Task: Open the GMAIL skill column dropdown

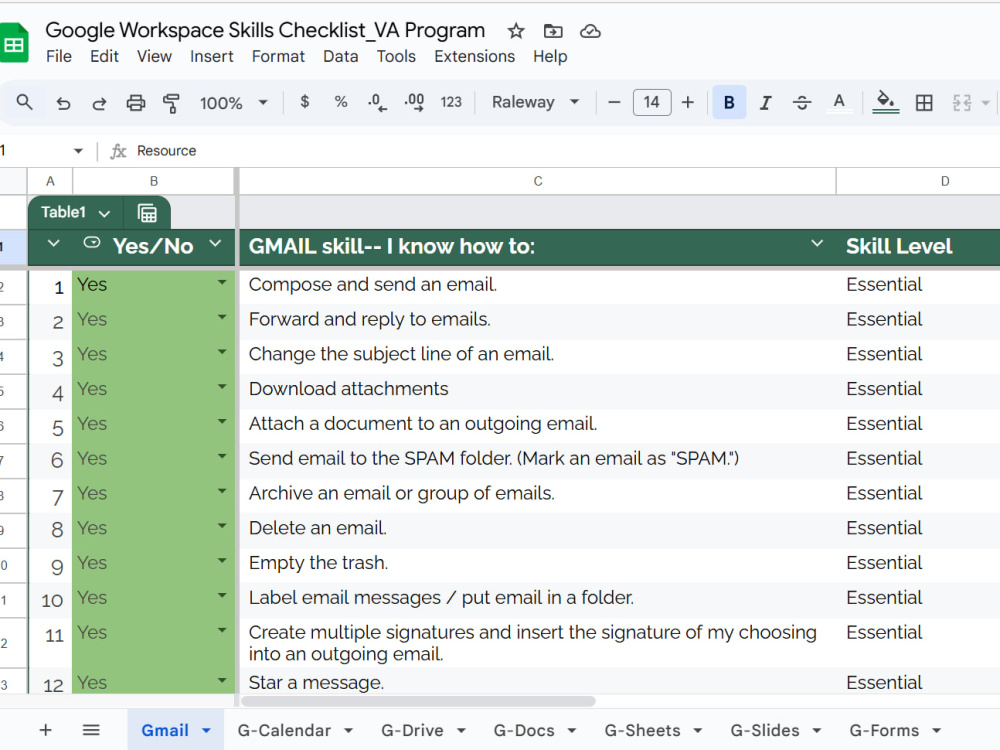Action: [x=816, y=243]
